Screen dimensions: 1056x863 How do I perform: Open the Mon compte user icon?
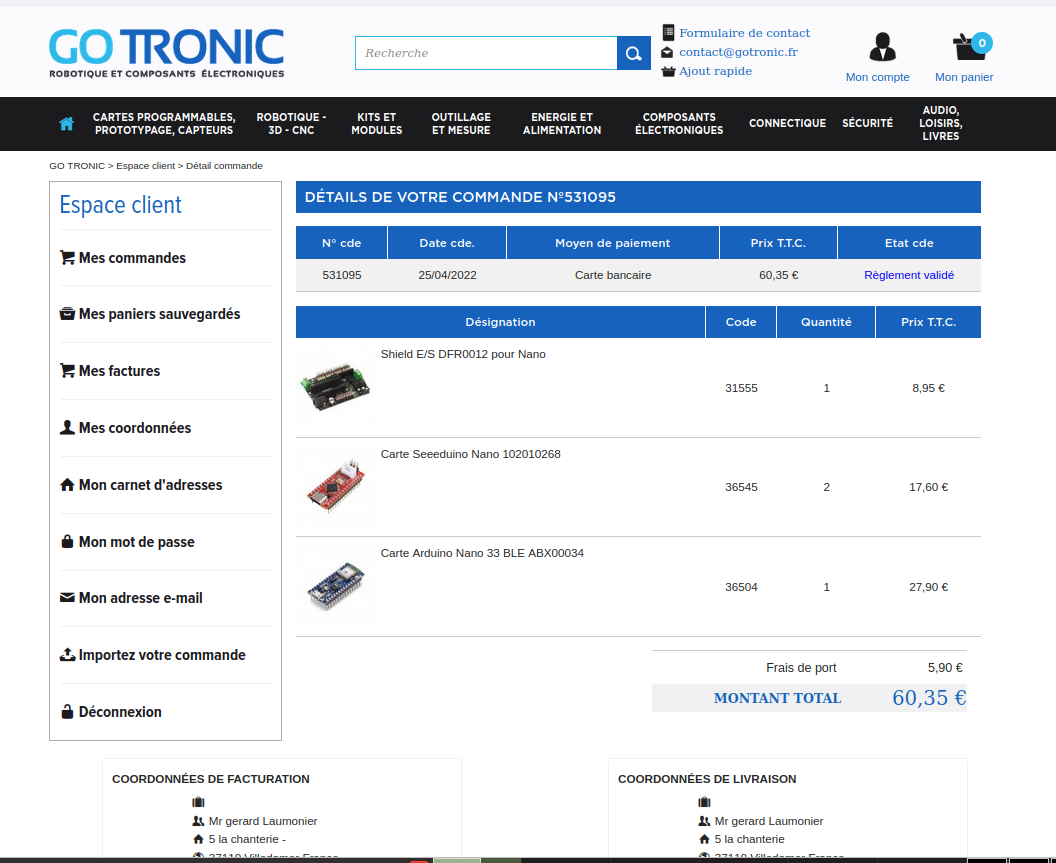881,47
